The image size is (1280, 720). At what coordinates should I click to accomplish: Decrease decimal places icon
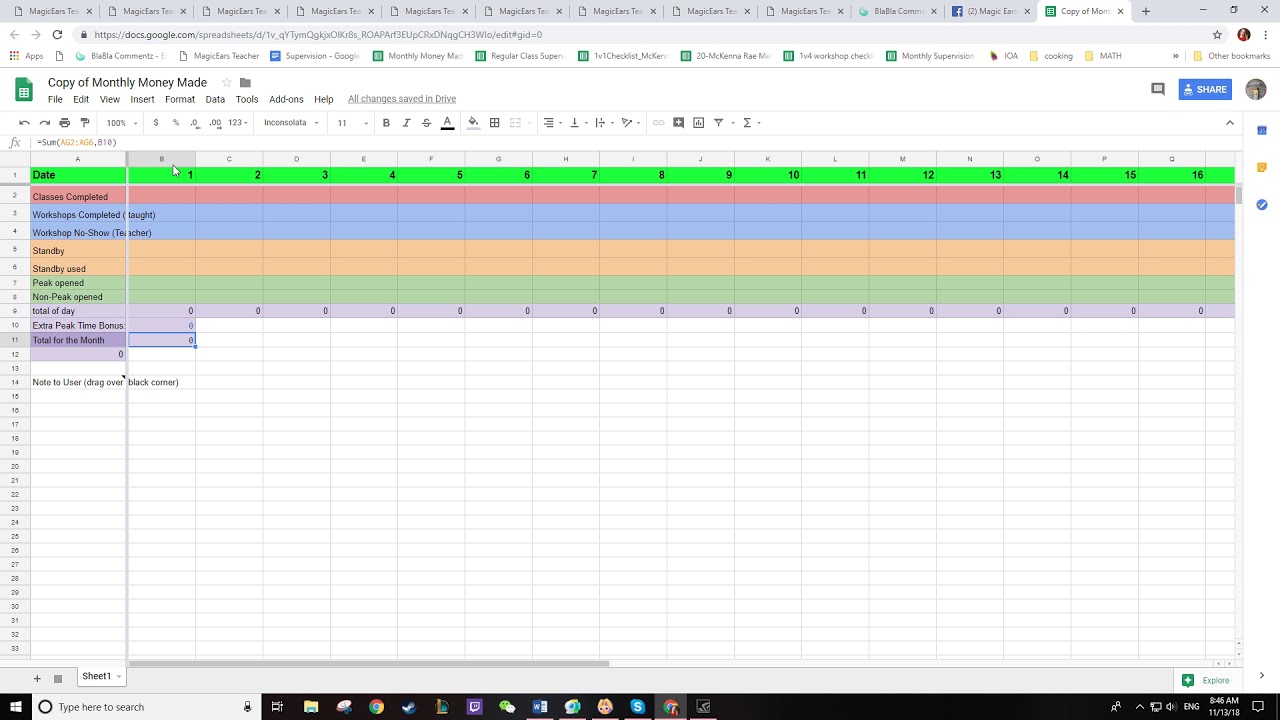194,123
